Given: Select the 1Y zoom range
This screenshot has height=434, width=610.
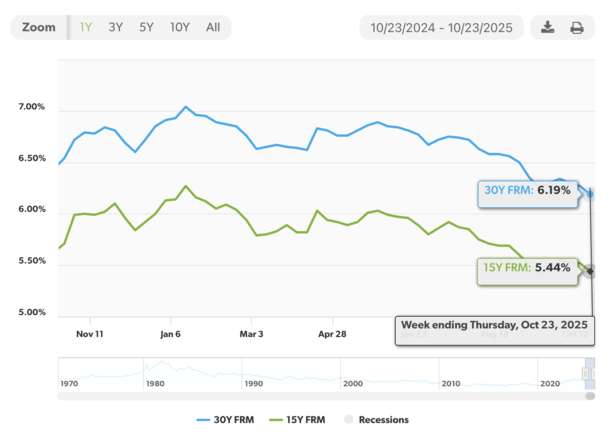Looking at the screenshot, I should point(88,27).
